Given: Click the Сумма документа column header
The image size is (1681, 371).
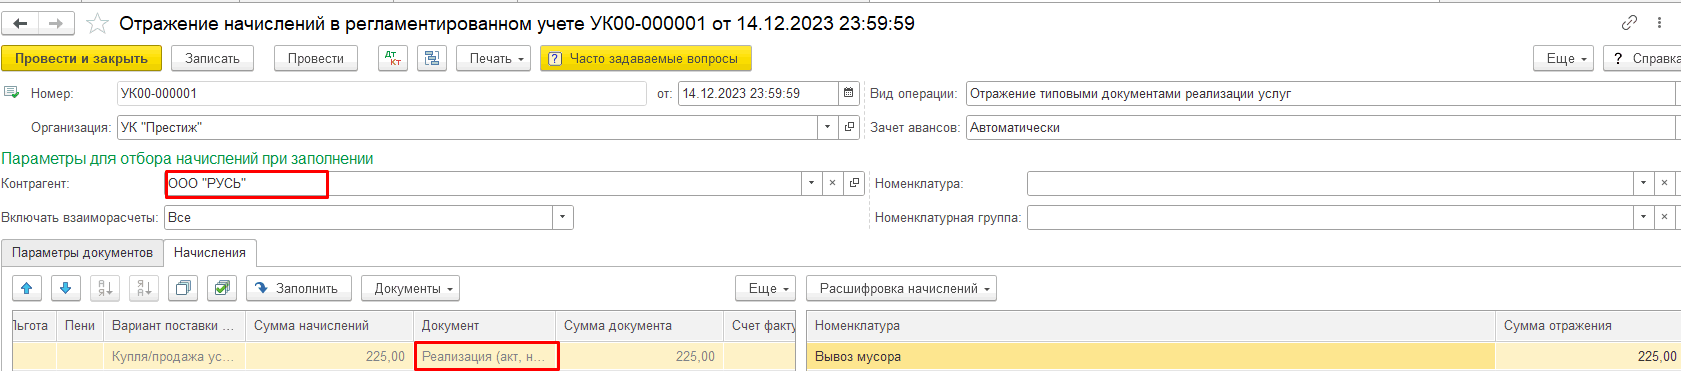Looking at the screenshot, I should point(639,325).
